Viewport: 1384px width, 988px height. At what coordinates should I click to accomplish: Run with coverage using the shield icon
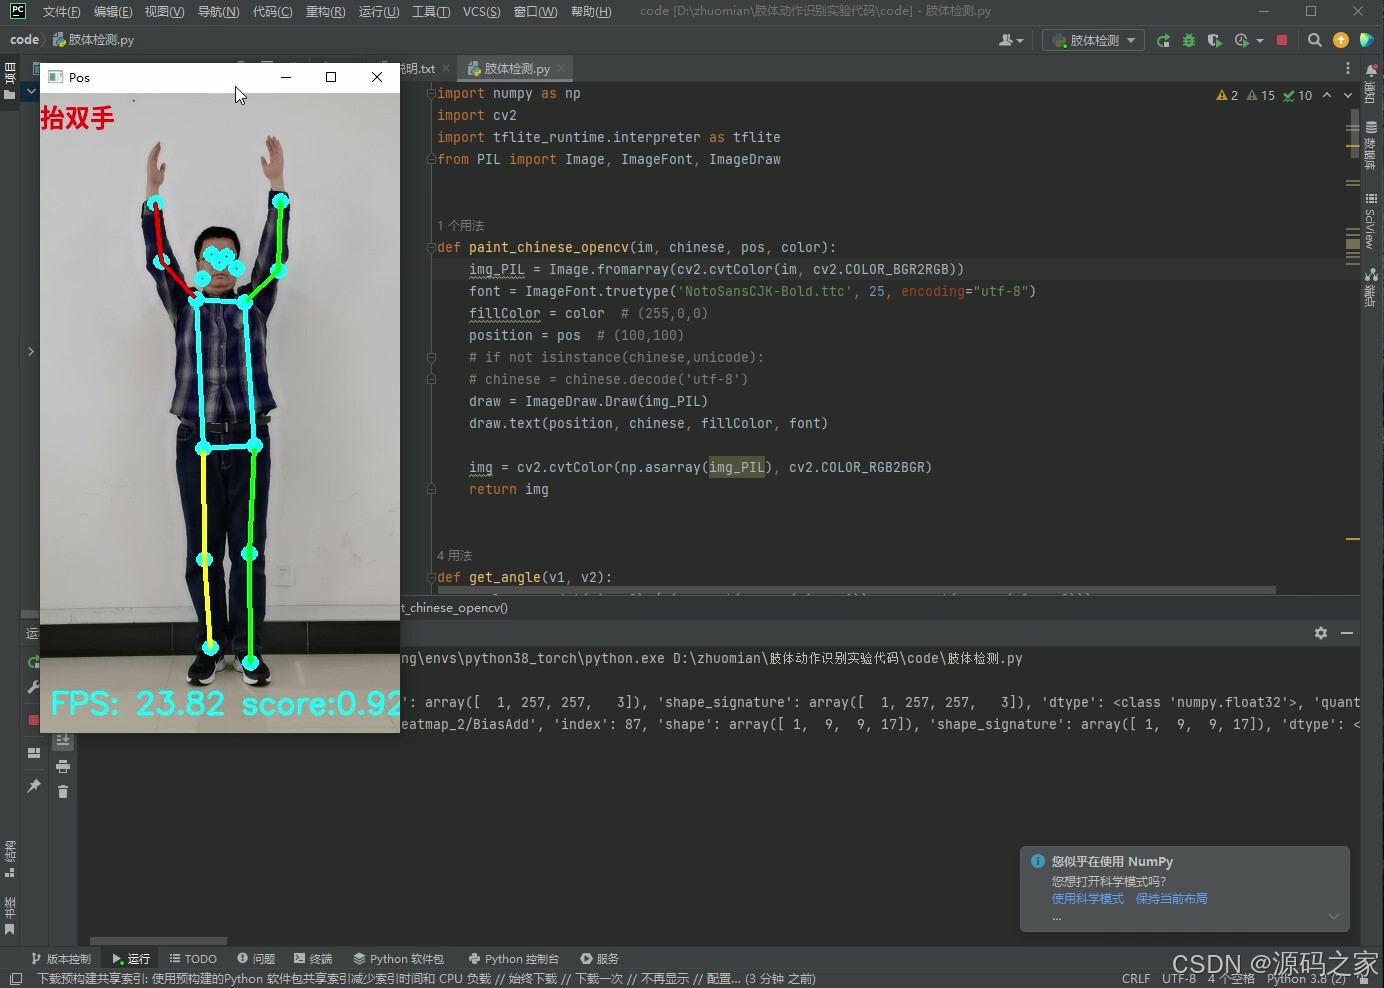click(x=1214, y=40)
